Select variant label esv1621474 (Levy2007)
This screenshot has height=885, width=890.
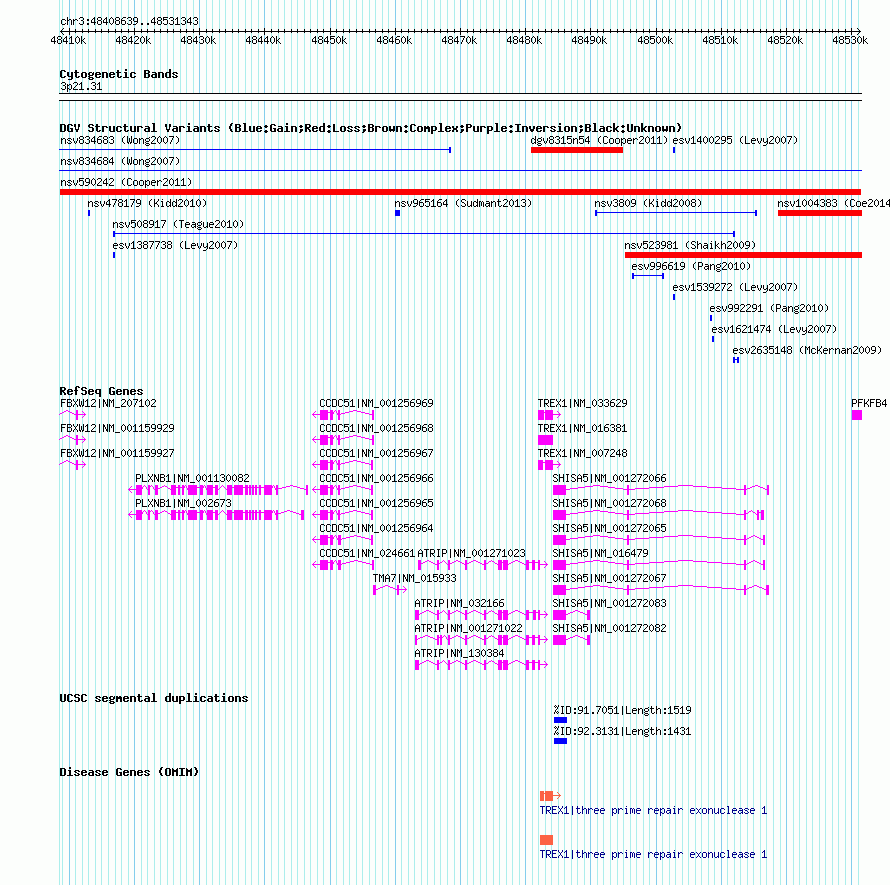click(774, 329)
